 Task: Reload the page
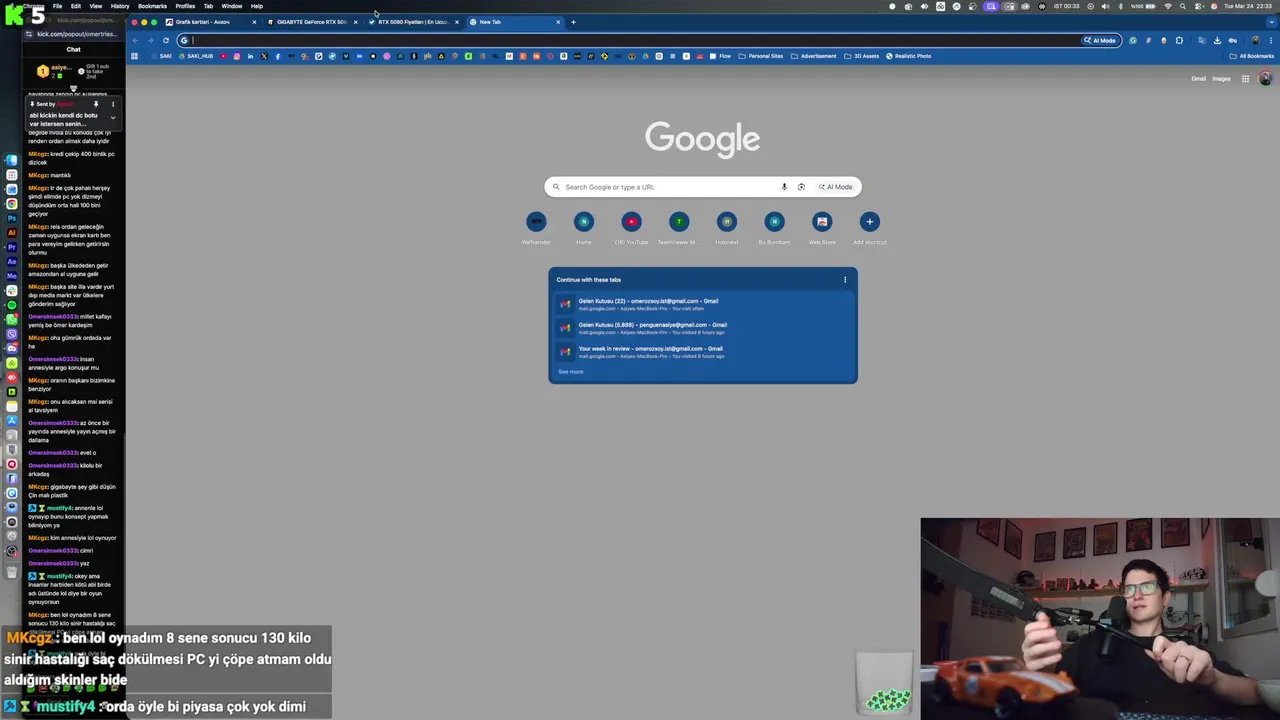tap(166, 40)
